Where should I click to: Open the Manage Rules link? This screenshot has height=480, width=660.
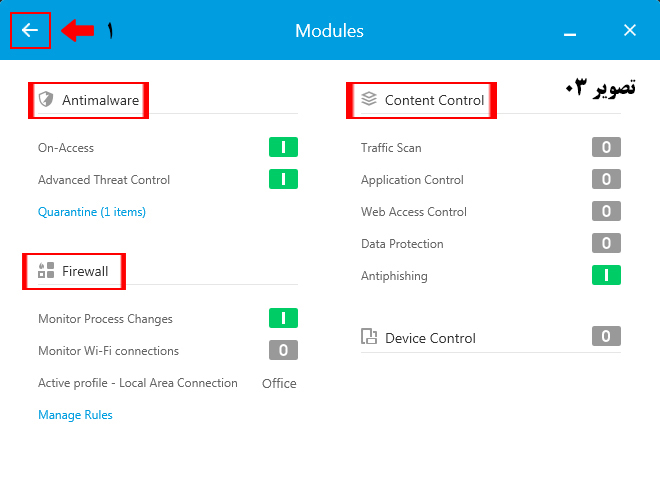75,415
